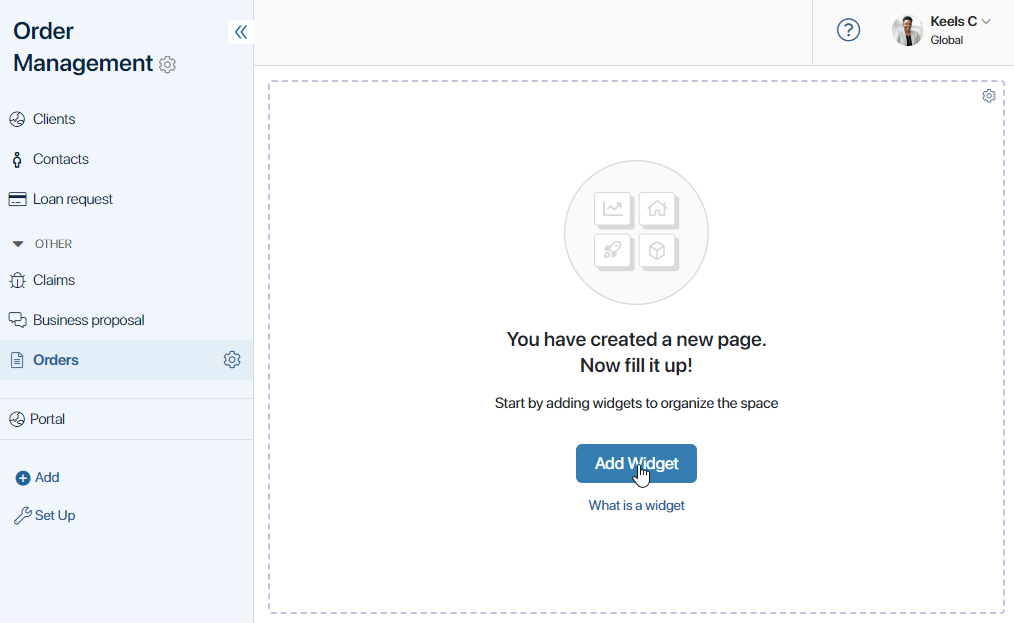This screenshot has height=623, width=1014.
Task: Open the Loan request section
Action: click(73, 199)
